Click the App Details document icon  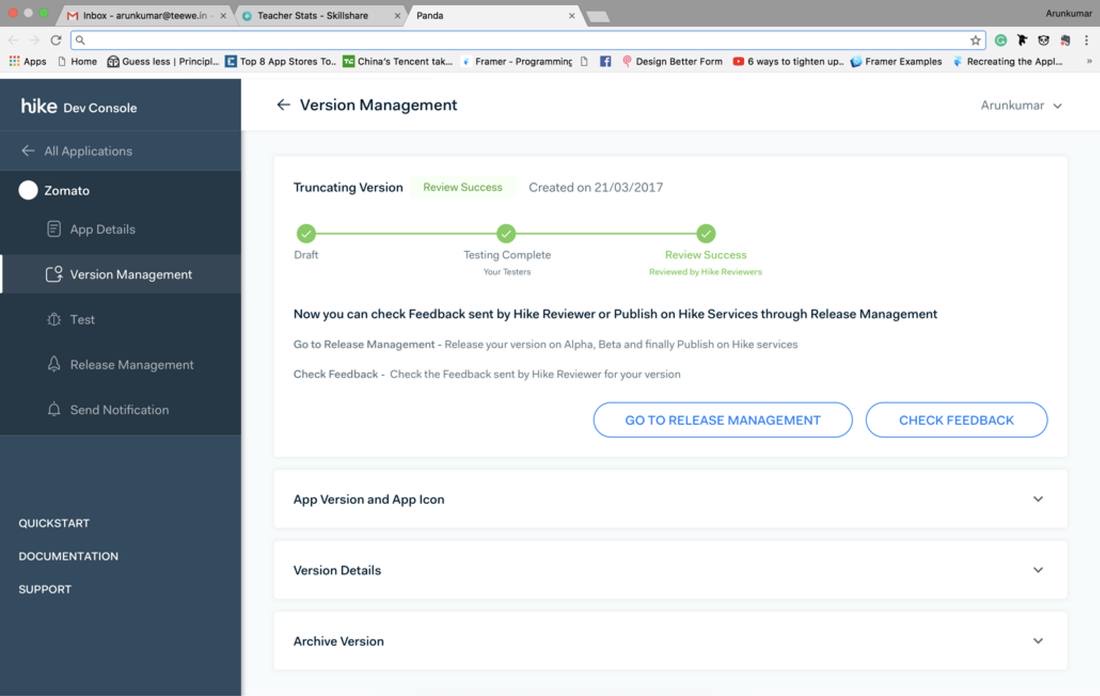pyautogui.click(x=54, y=229)
